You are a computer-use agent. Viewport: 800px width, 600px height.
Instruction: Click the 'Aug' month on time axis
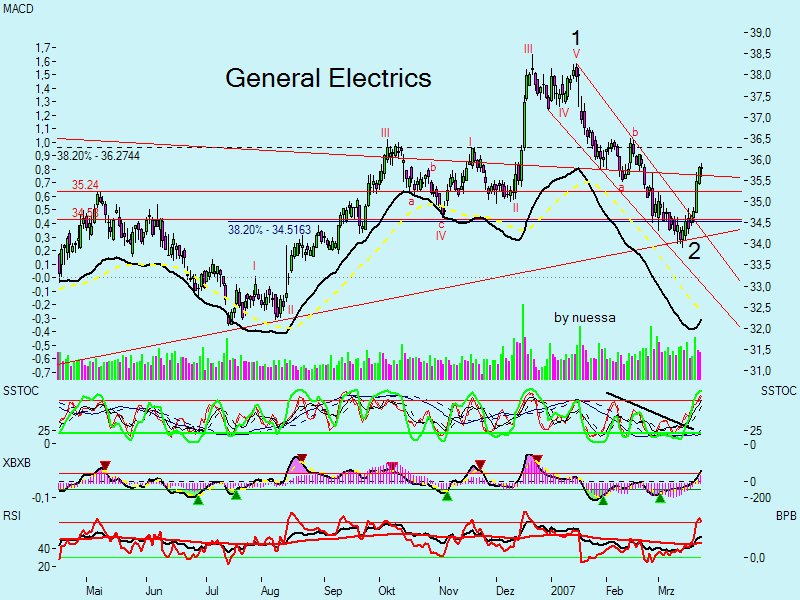point(270,591)
